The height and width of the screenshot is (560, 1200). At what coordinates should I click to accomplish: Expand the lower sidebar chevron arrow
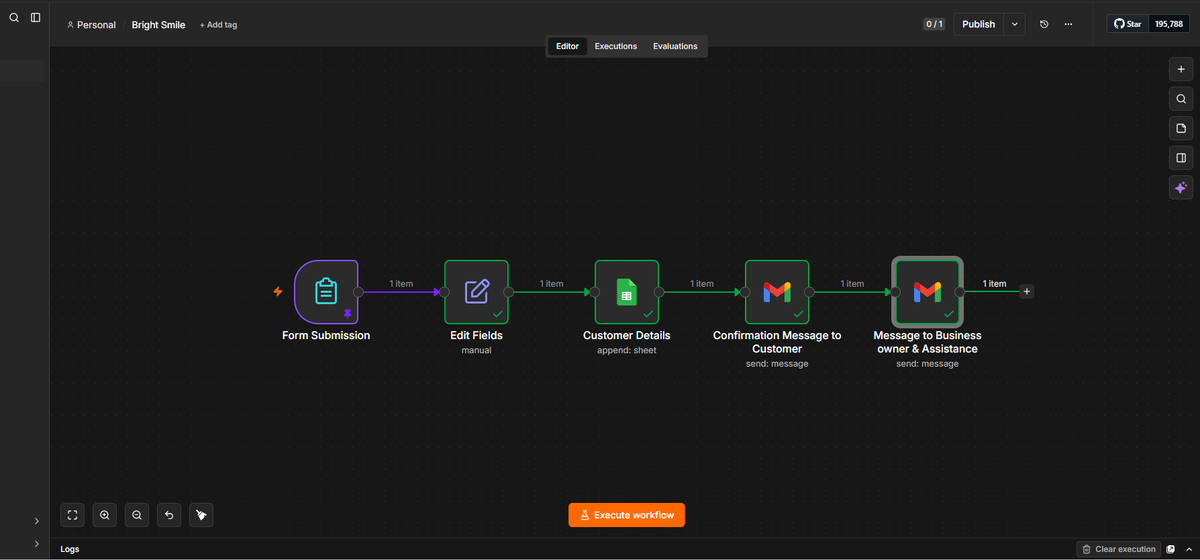click(36, 544)
